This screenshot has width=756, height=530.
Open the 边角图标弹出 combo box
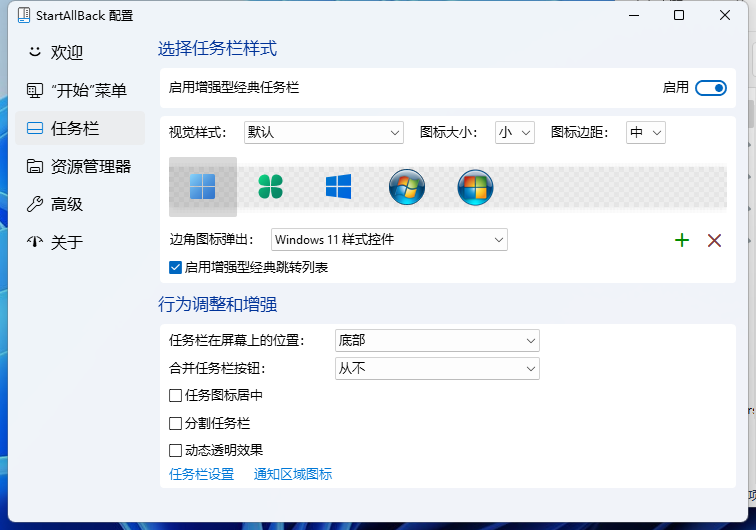click(x=389, y=240)
